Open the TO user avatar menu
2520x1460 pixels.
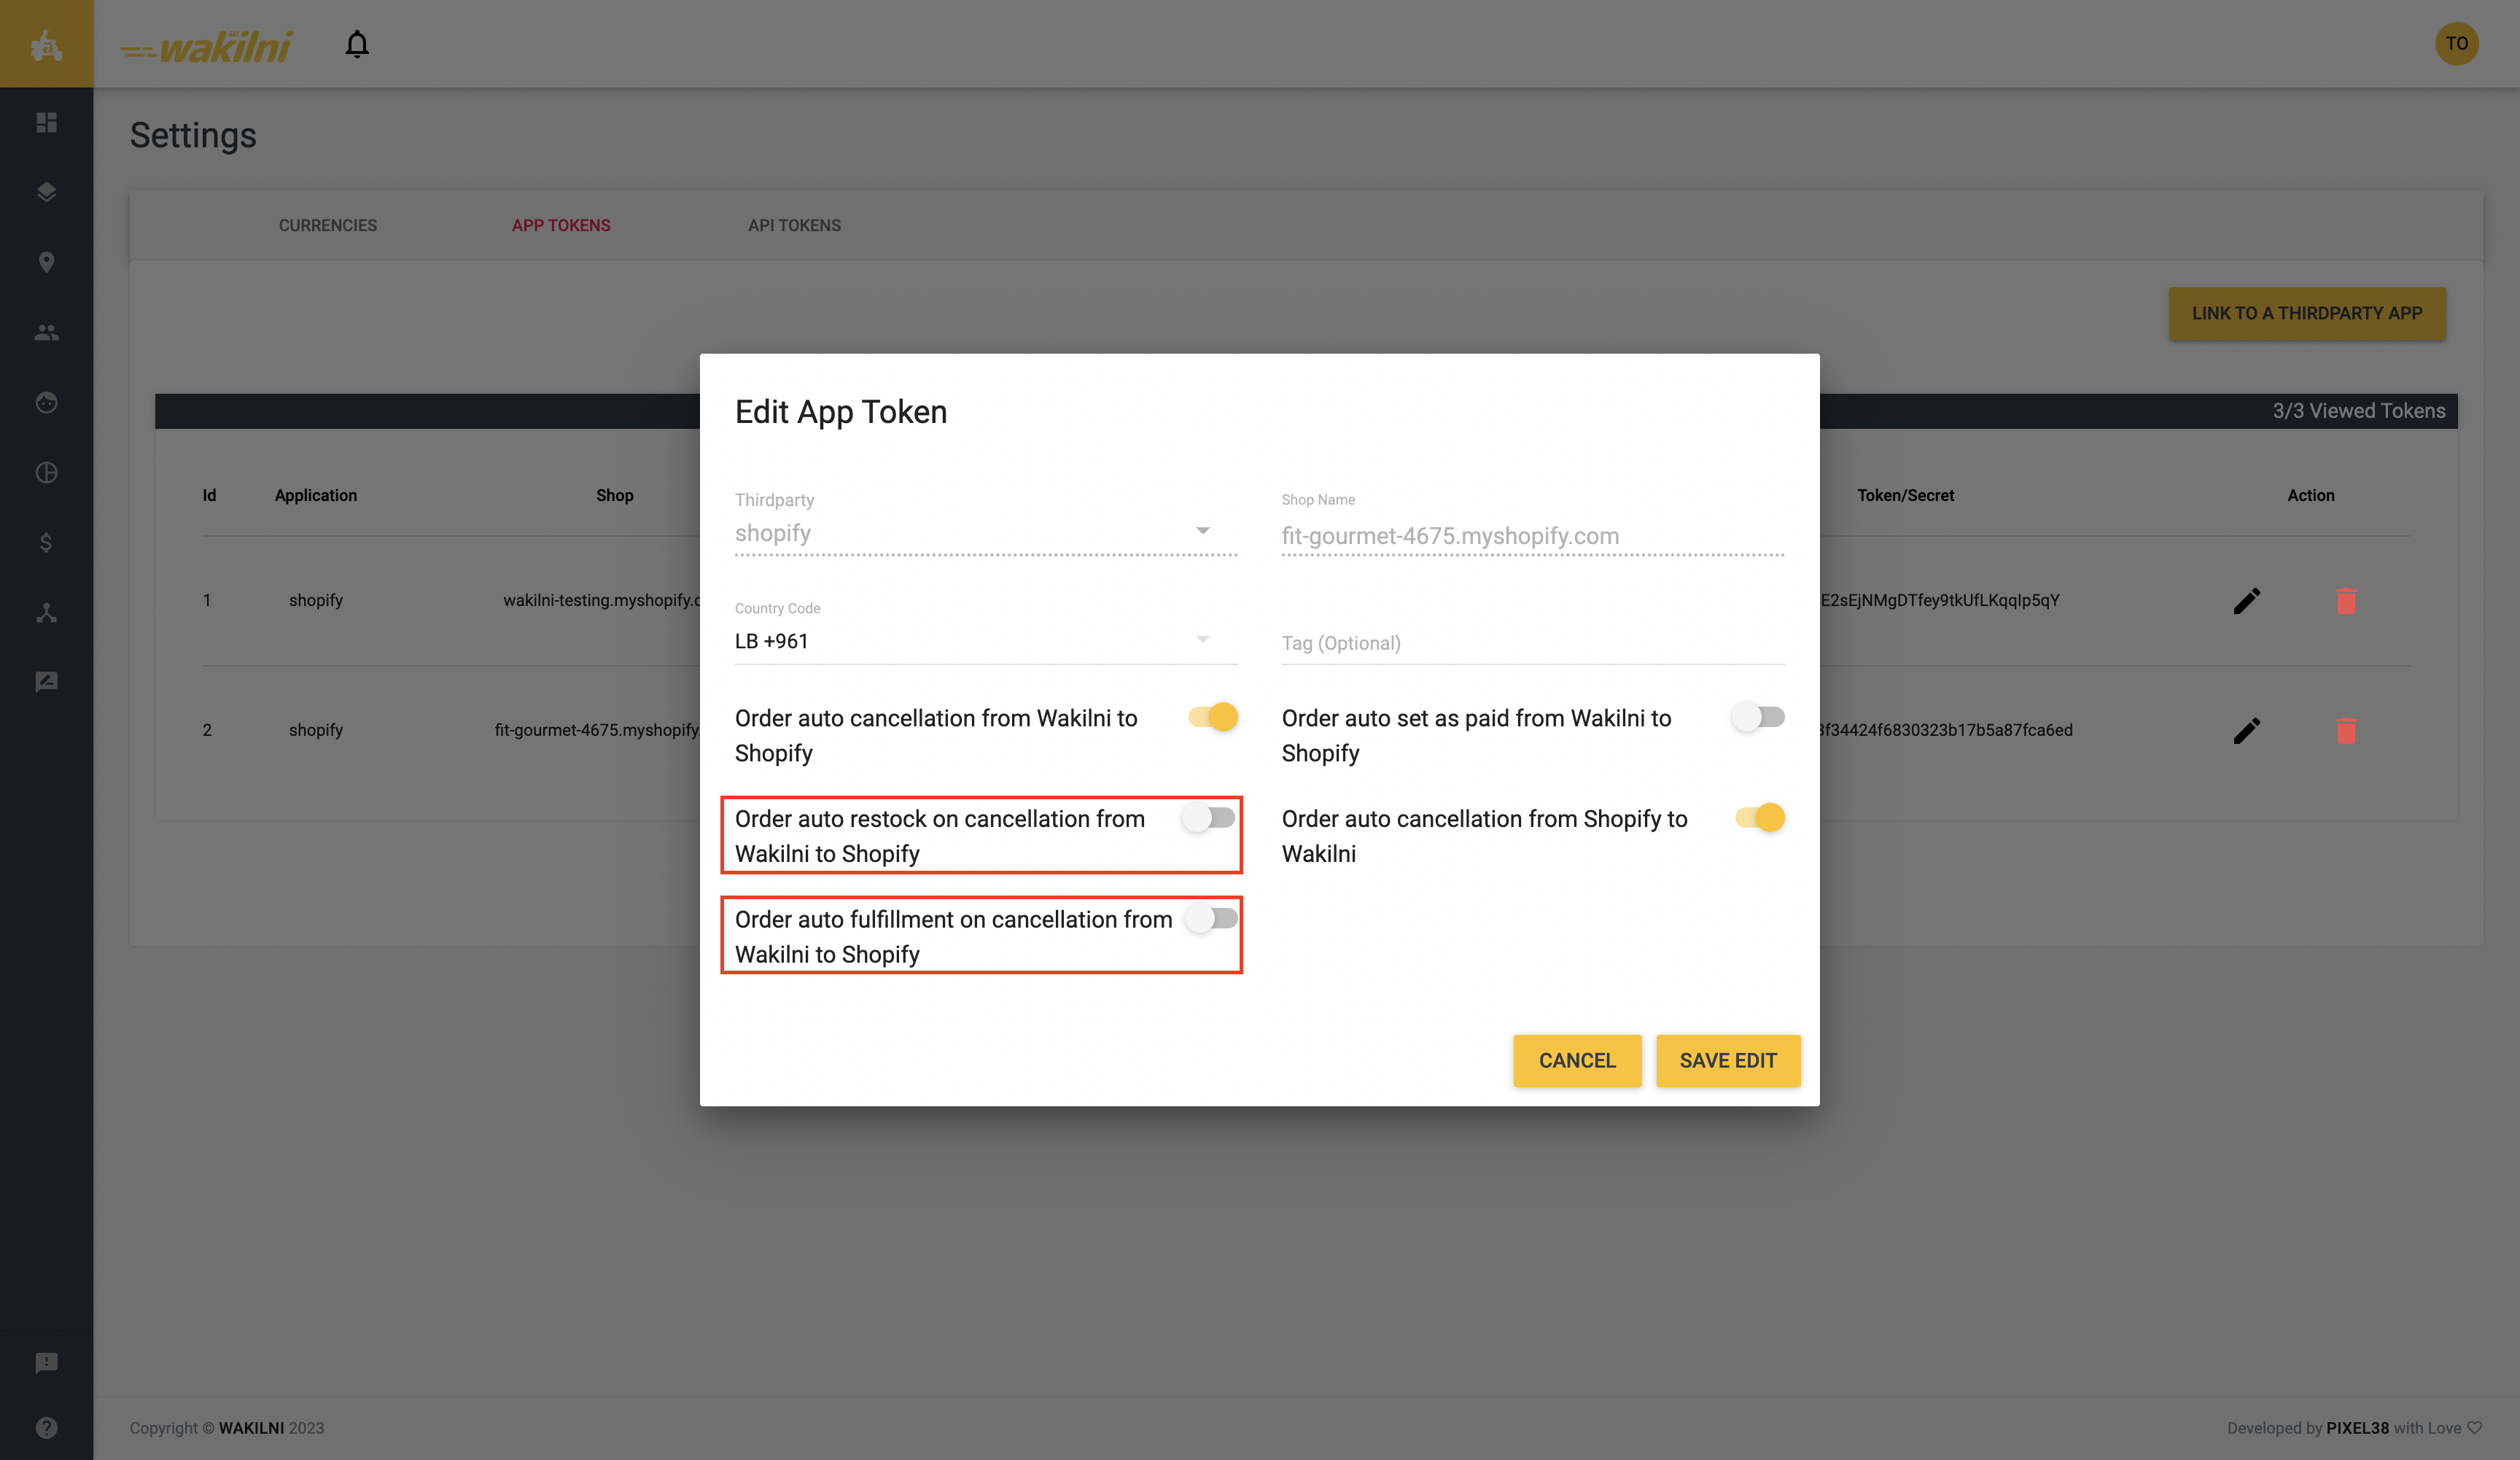(x=2456, y=43)
